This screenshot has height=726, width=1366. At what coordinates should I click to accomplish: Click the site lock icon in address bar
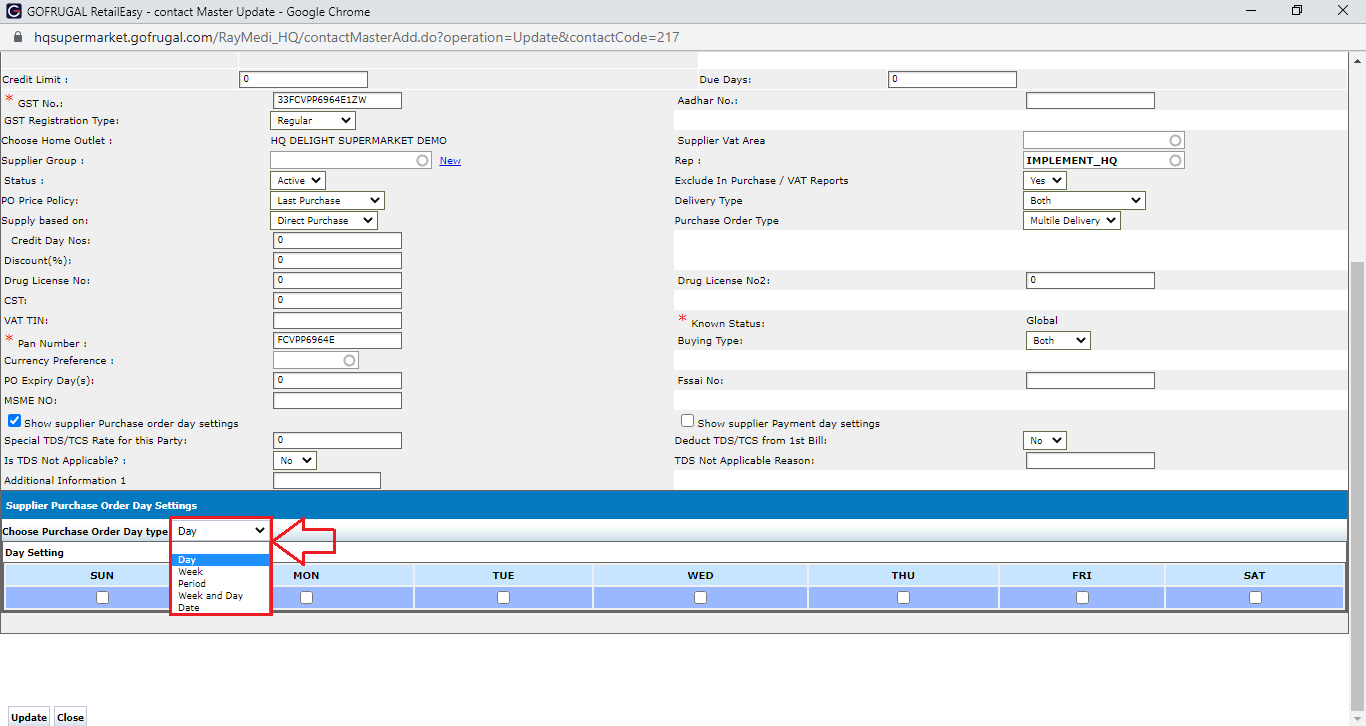click(x=17, y=37)
